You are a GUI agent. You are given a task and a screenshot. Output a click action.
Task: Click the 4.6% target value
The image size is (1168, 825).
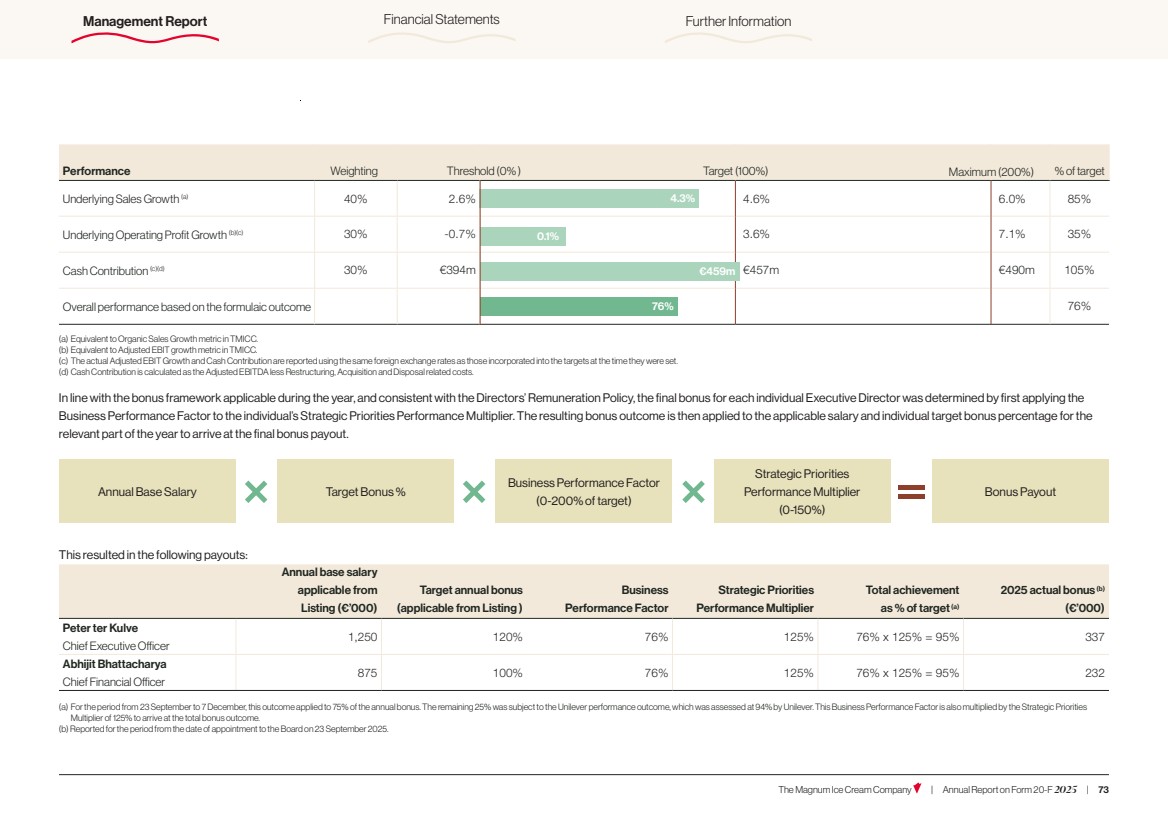point(756,199)
